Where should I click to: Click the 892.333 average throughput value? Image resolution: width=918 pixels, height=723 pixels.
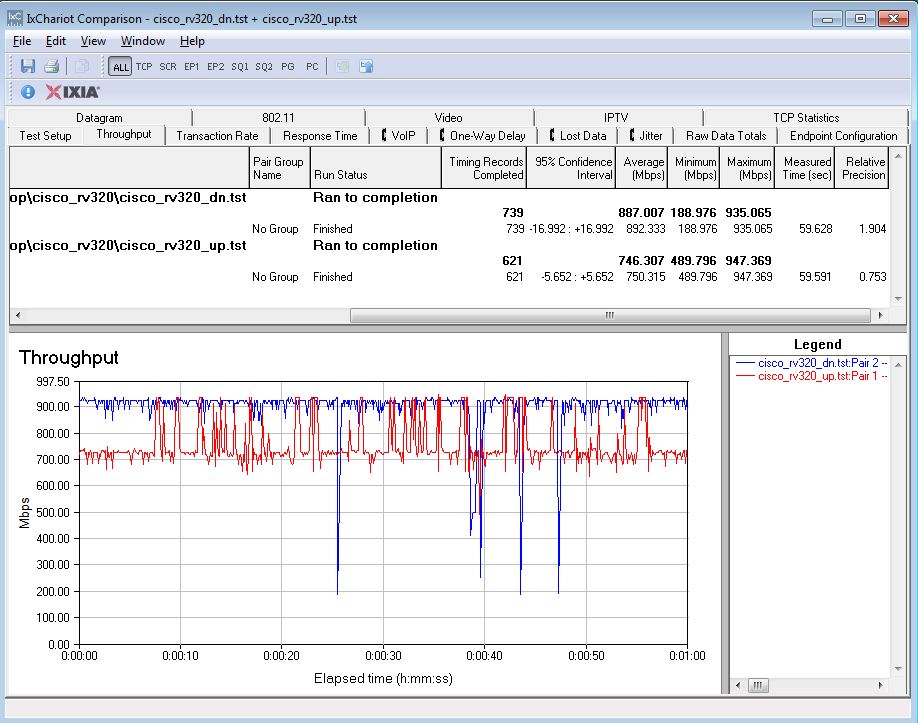645,229
